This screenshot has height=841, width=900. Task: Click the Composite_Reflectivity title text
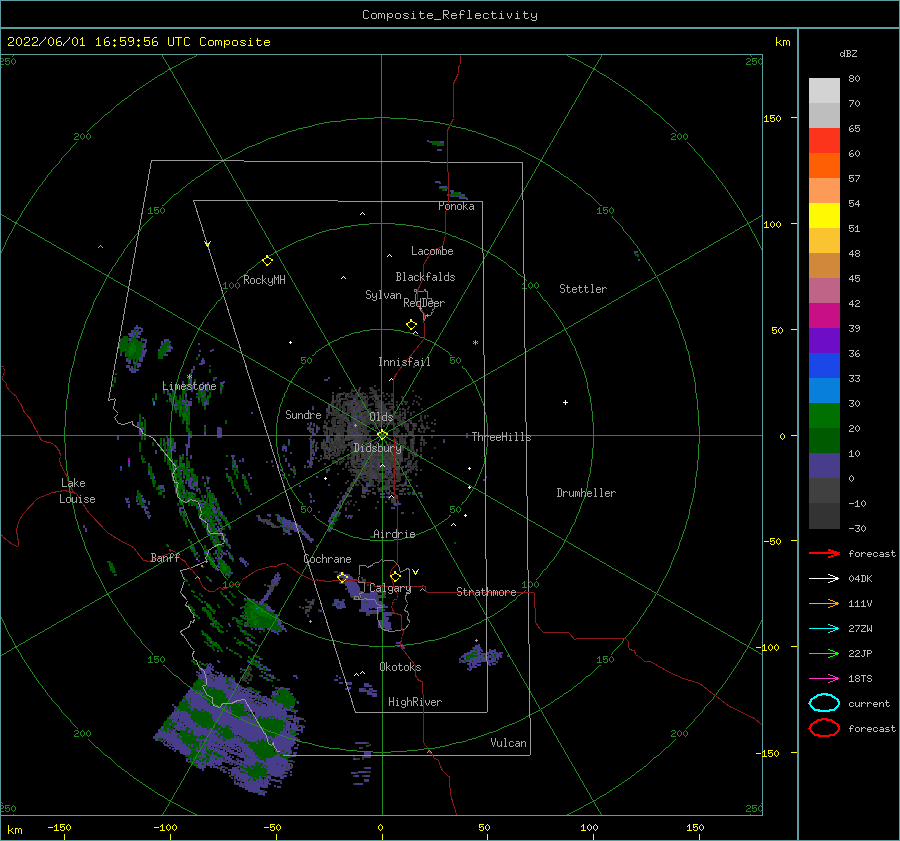click(450, 15)
